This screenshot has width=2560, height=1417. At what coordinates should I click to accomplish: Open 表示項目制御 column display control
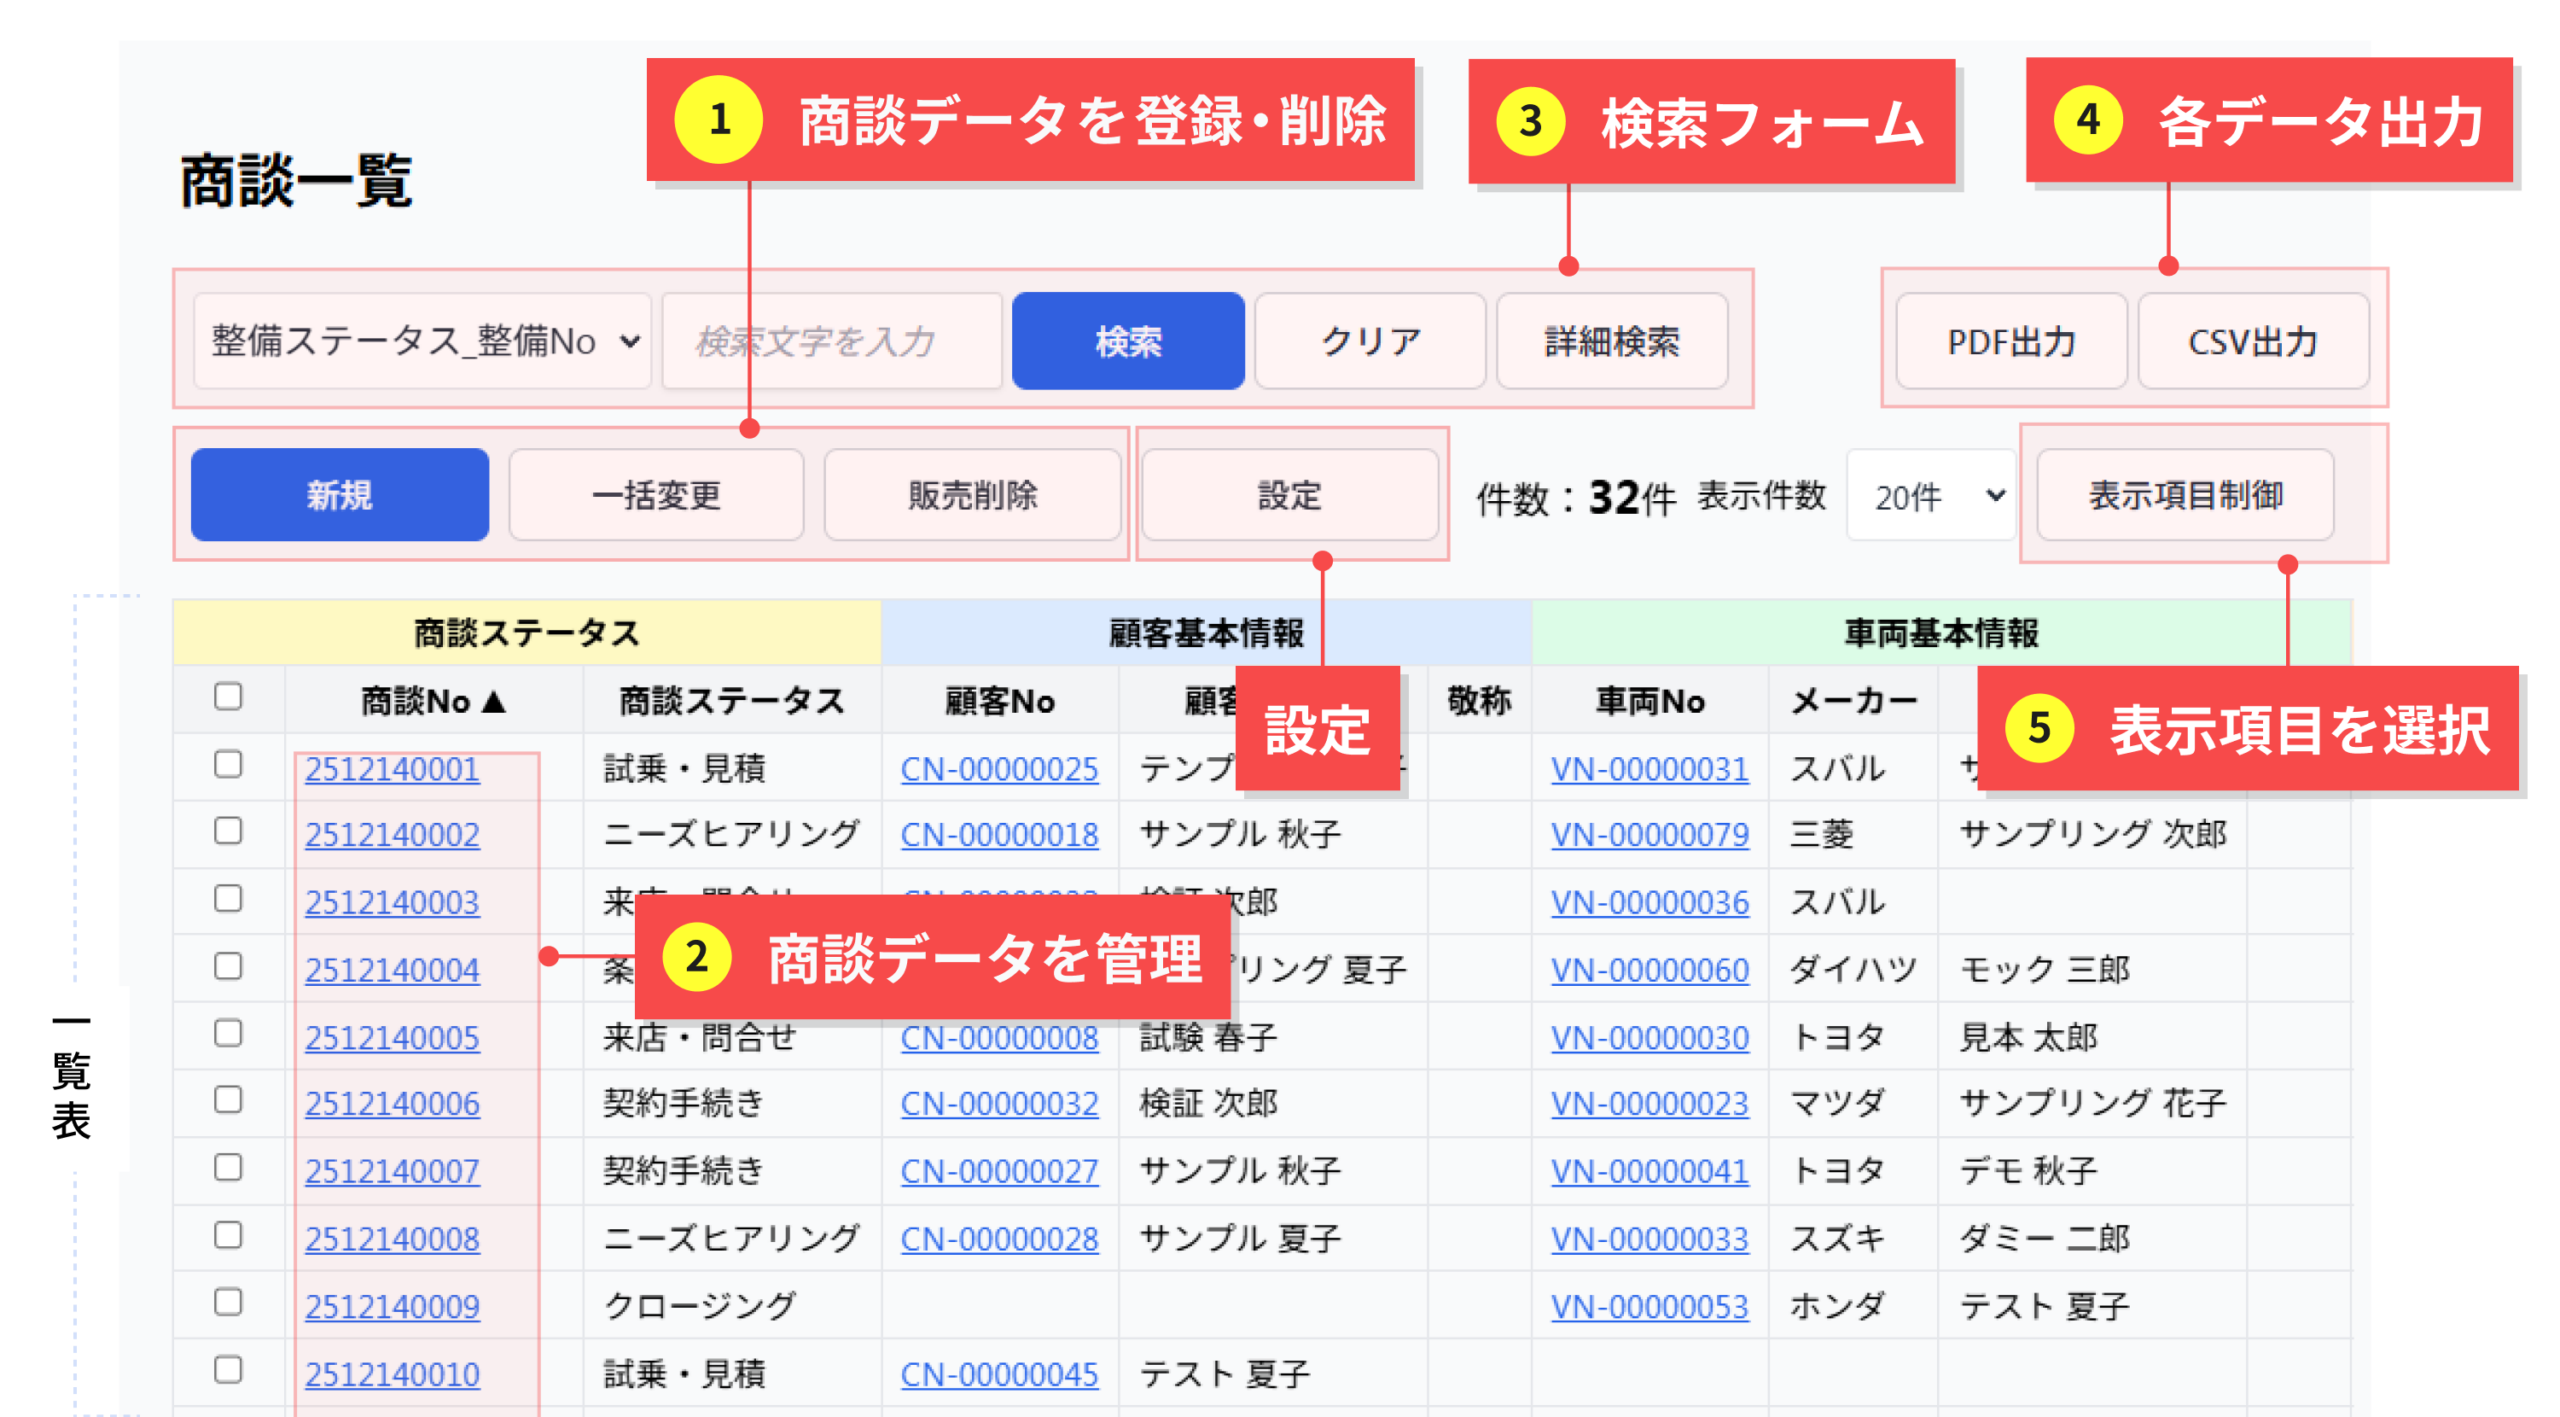click(x=2184, y=494)
